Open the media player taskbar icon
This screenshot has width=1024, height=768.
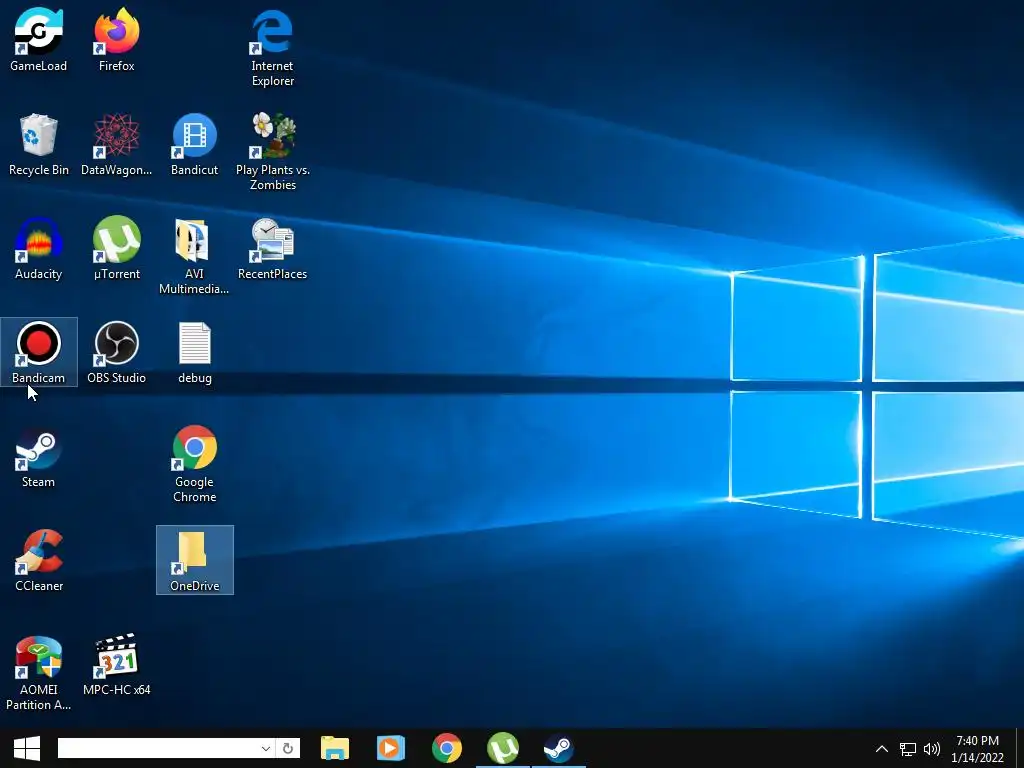[391, 748]
